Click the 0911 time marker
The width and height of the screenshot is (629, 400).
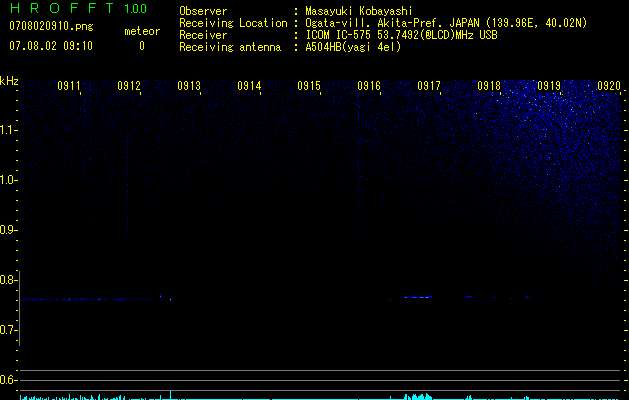(69, 86)
